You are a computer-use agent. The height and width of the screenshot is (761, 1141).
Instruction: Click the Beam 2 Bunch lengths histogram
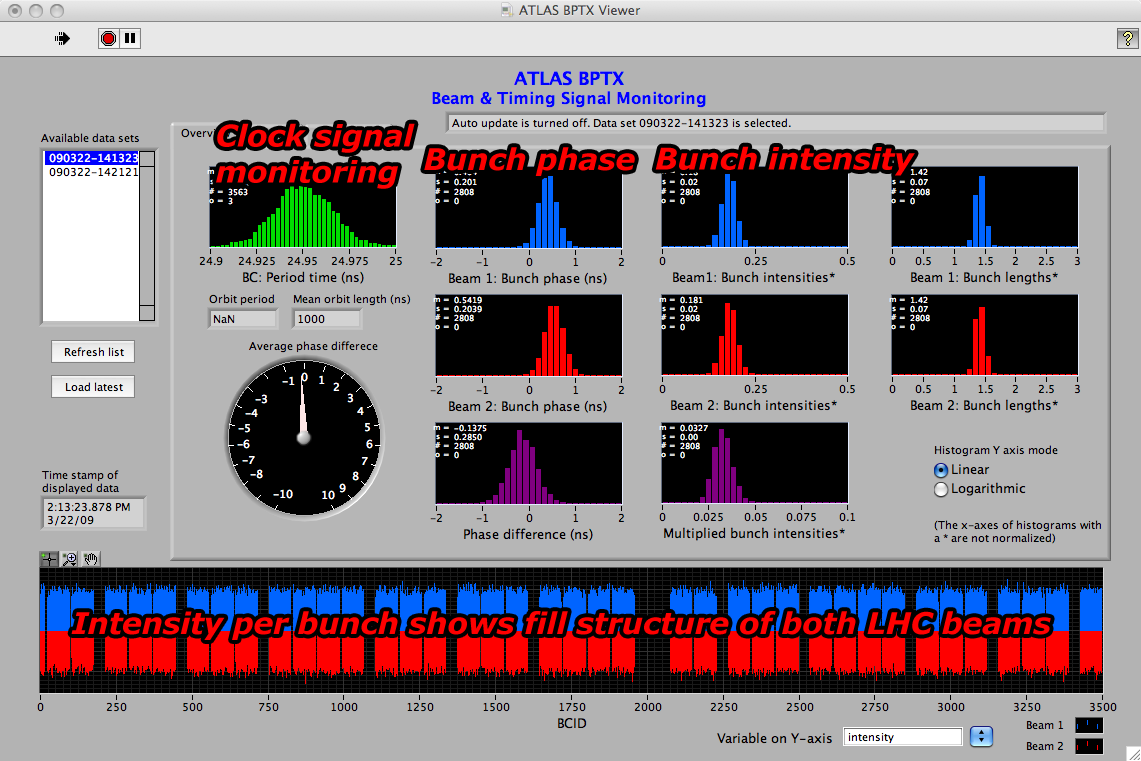click(x=985, y=335)
